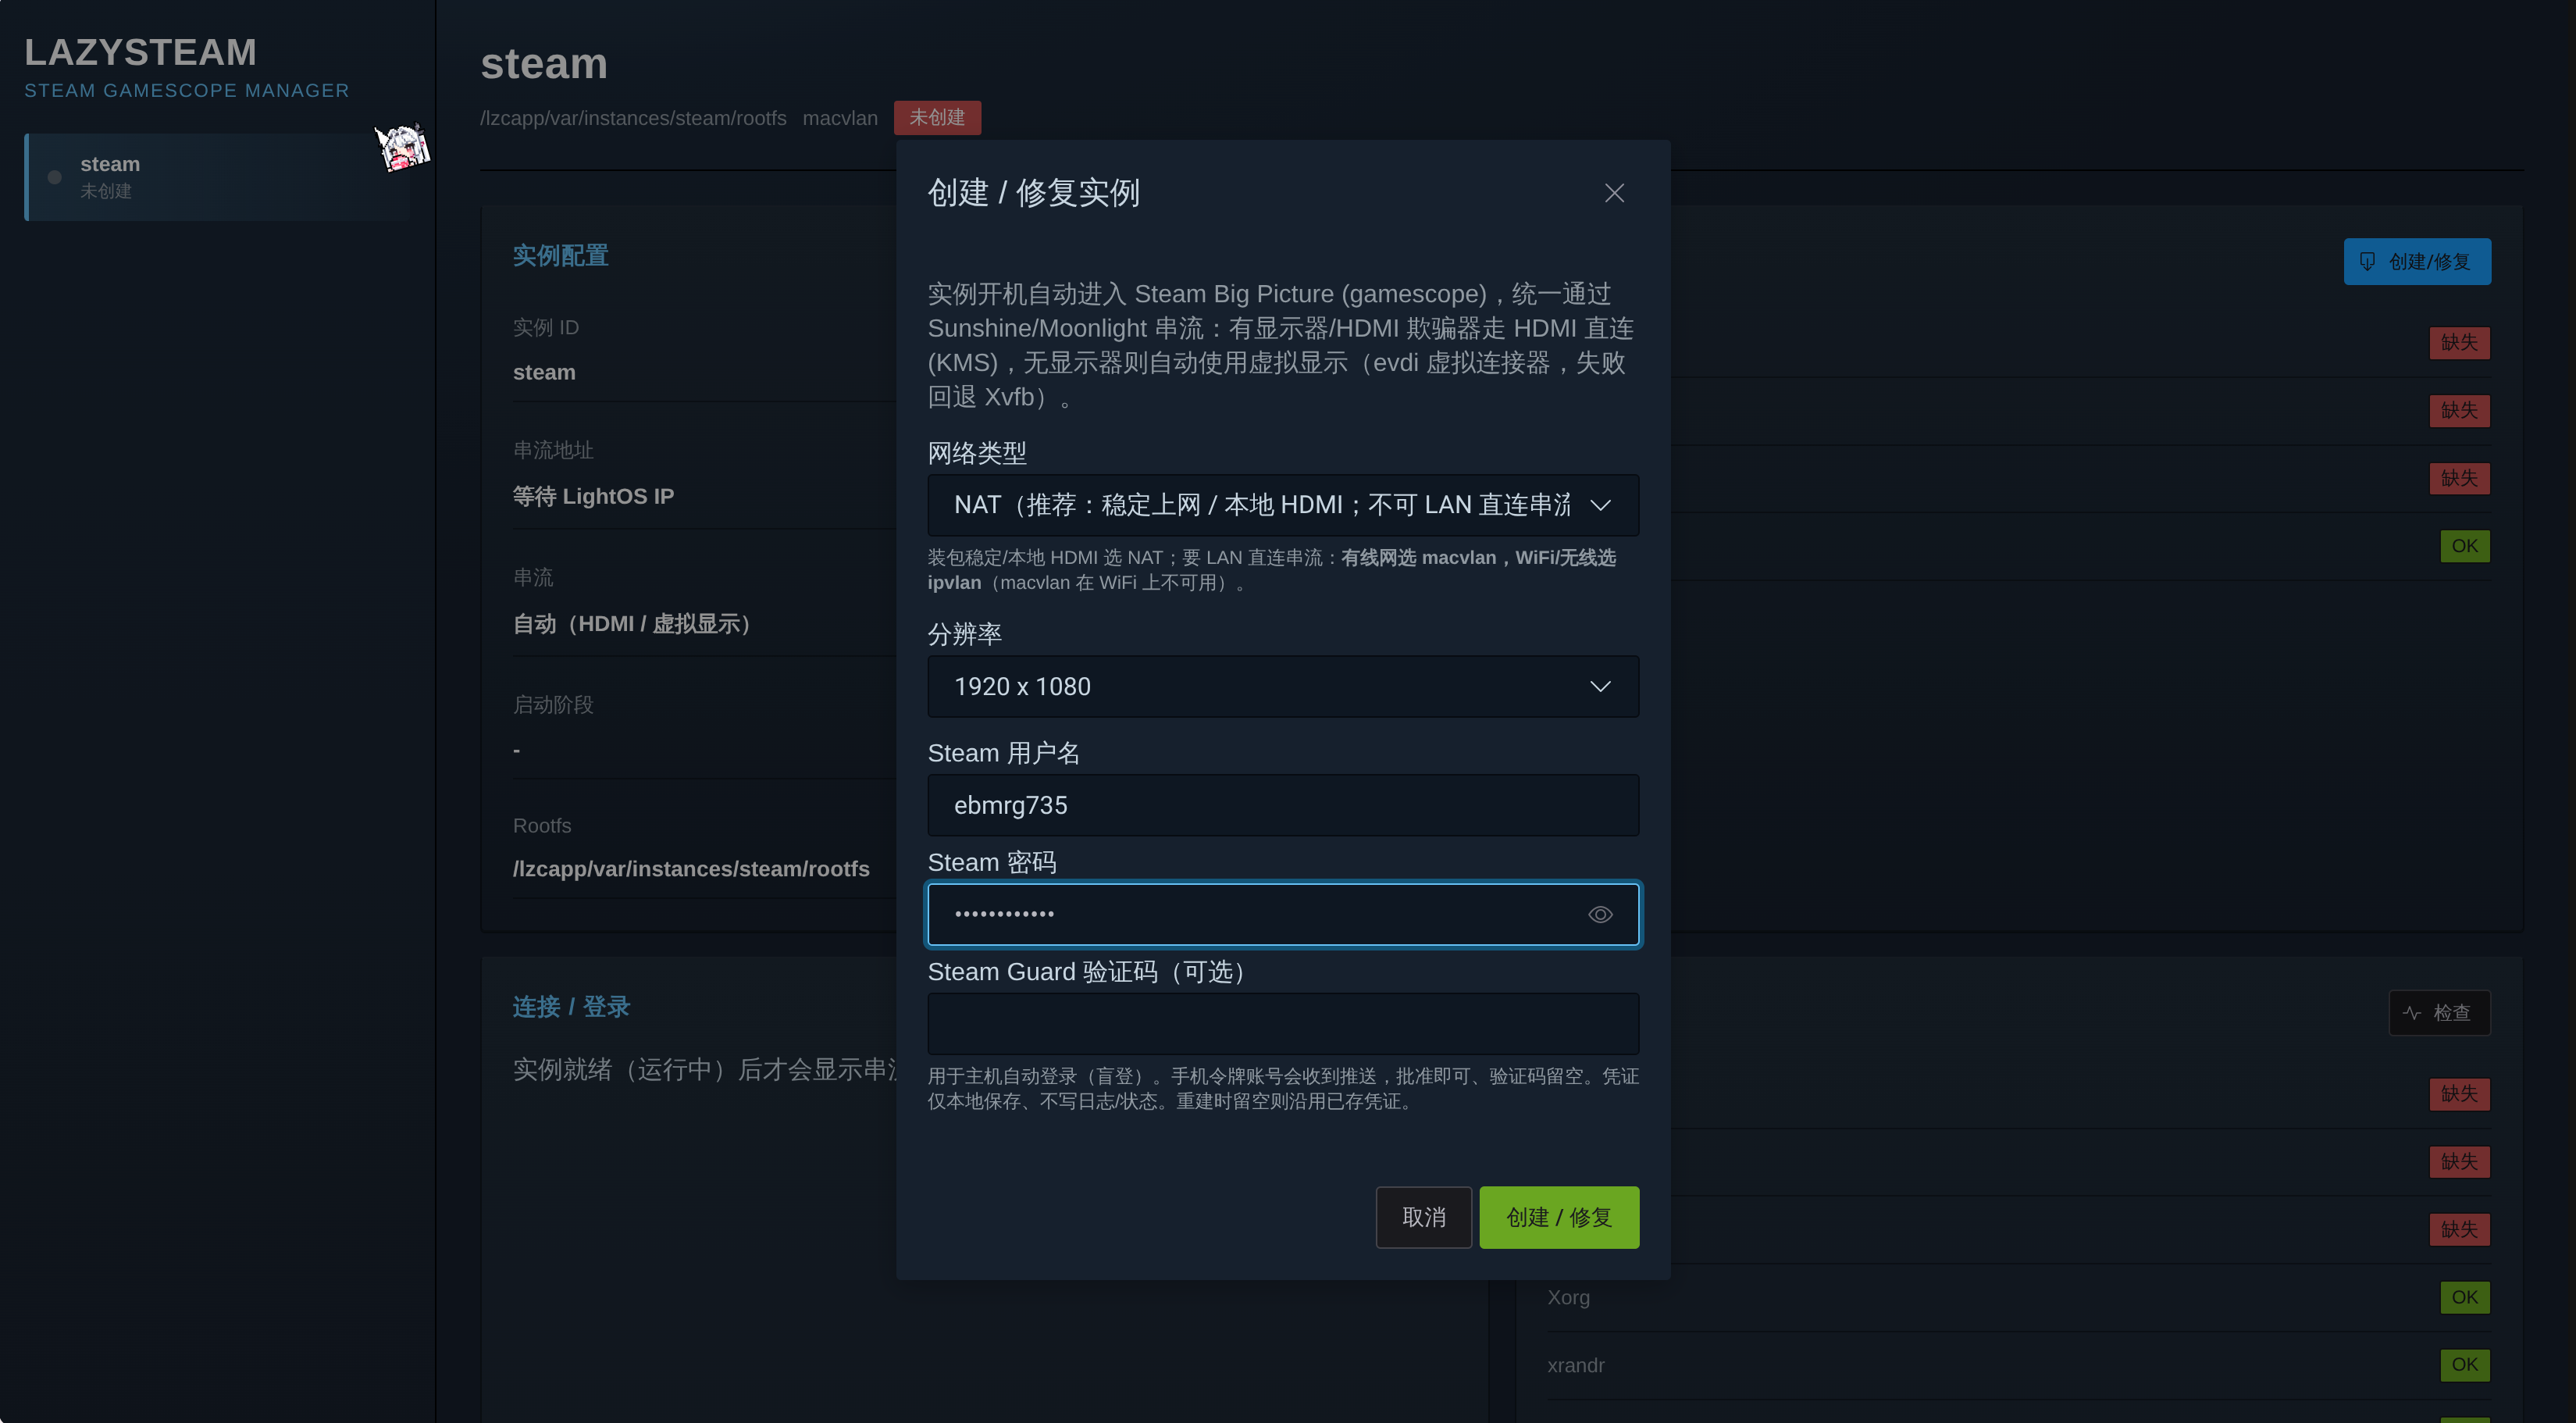This screenshot has width=2576, height=1423.
Task: Focus the Steam 用户名 input field
Action: tap(1283, 805)
